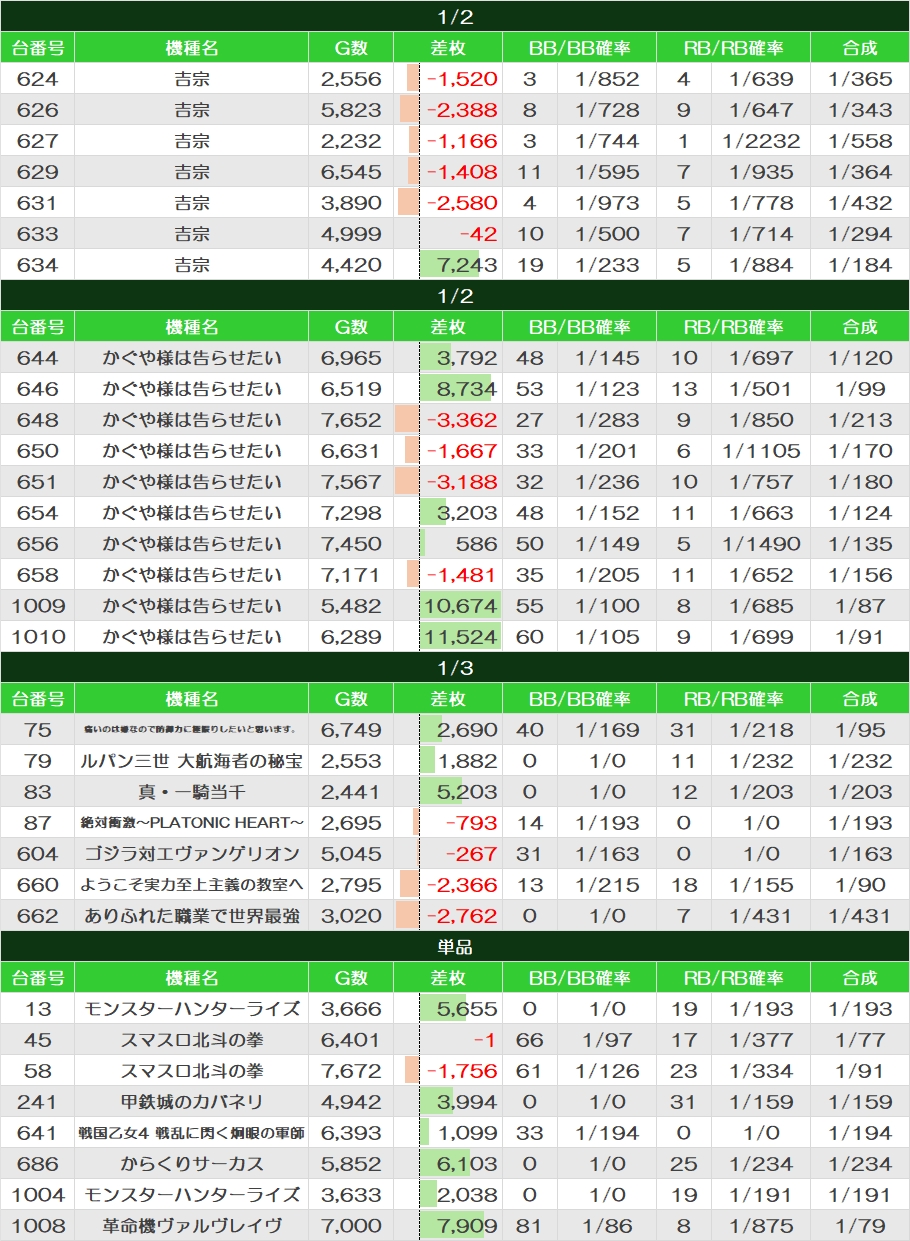Click the -1 difference value in row 45
Viewport: 910px width, 1241px height.
point(484,1040)
